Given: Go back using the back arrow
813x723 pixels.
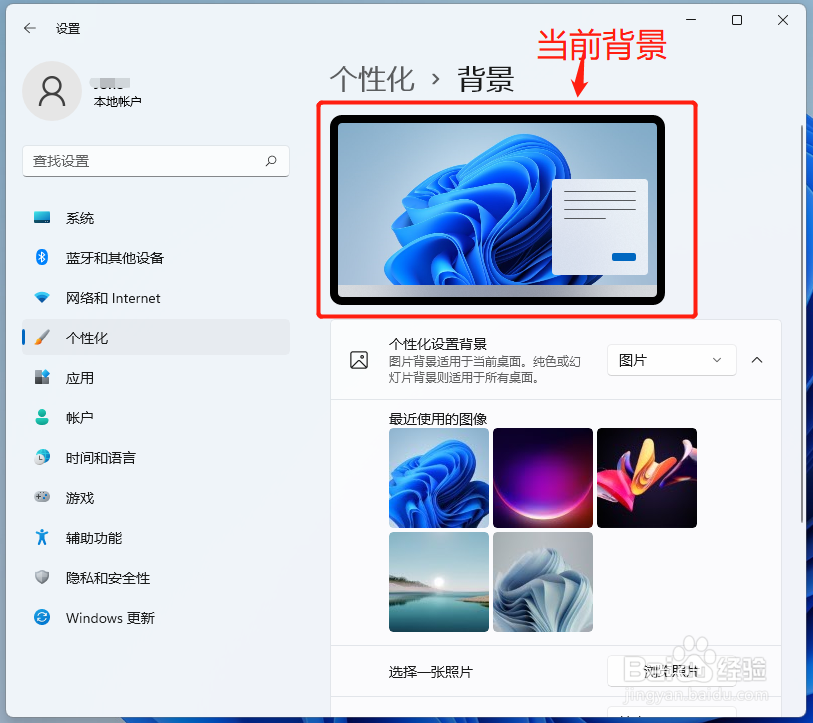Looking at the screenshot, I should [x=30, y=28].
